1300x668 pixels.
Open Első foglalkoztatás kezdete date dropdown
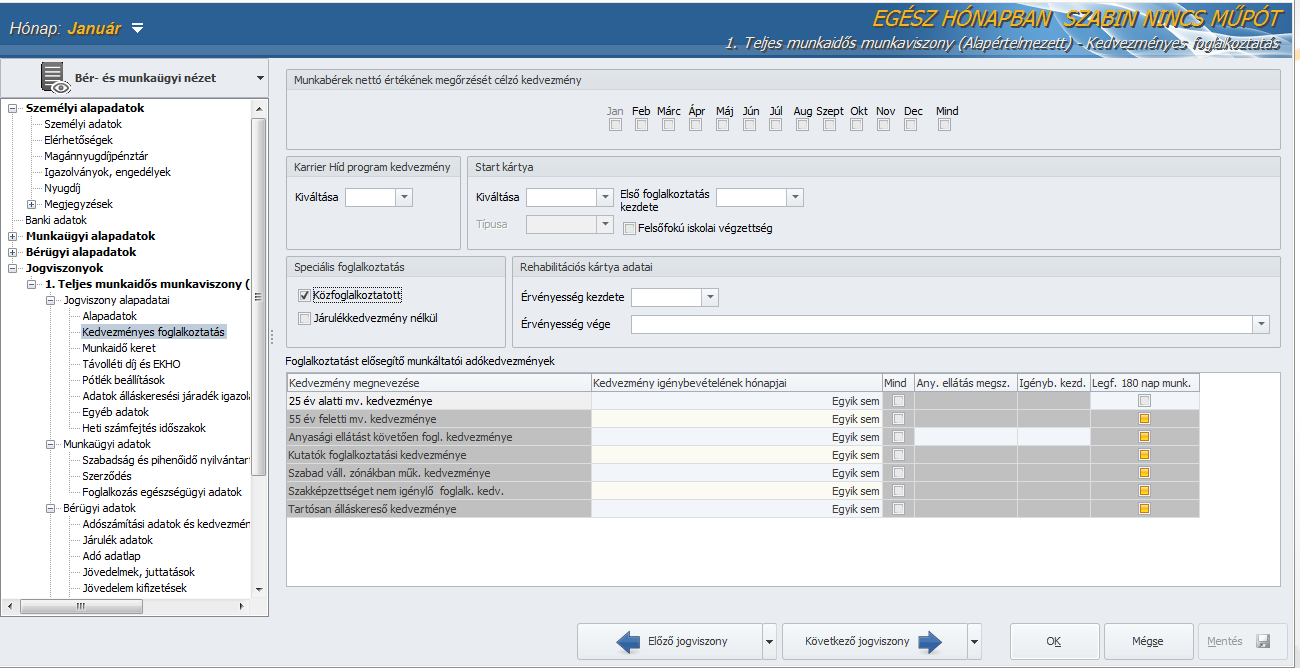(795, 198)
